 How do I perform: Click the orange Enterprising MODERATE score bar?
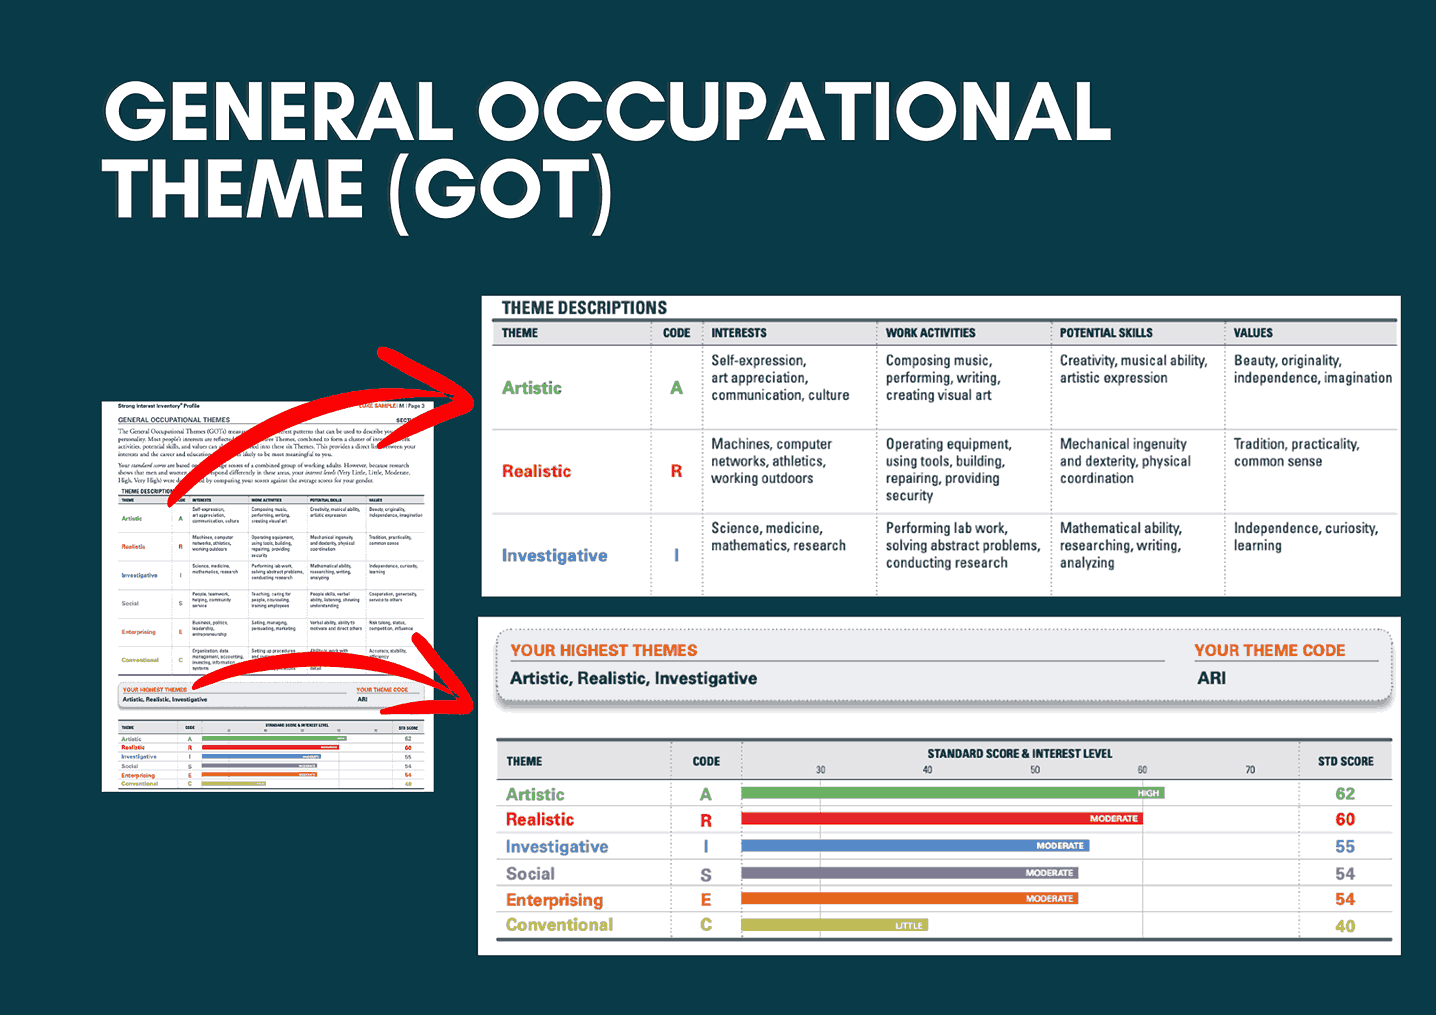coord(910,899)
